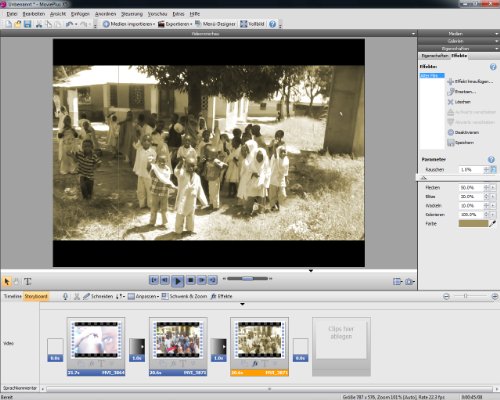Click the Farbe color swatch
This screenshot has width=500, height=400.
(473, 224)
